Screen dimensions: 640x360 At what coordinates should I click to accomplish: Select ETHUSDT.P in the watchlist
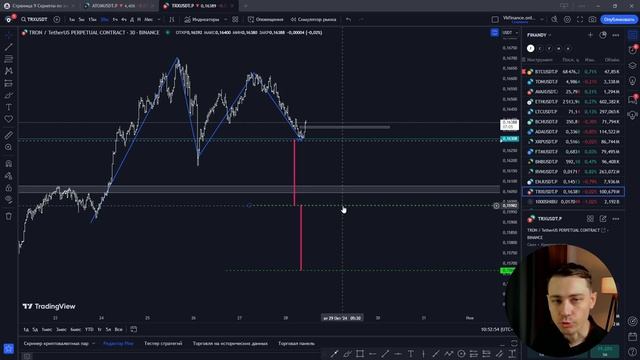tap(573, 102)
